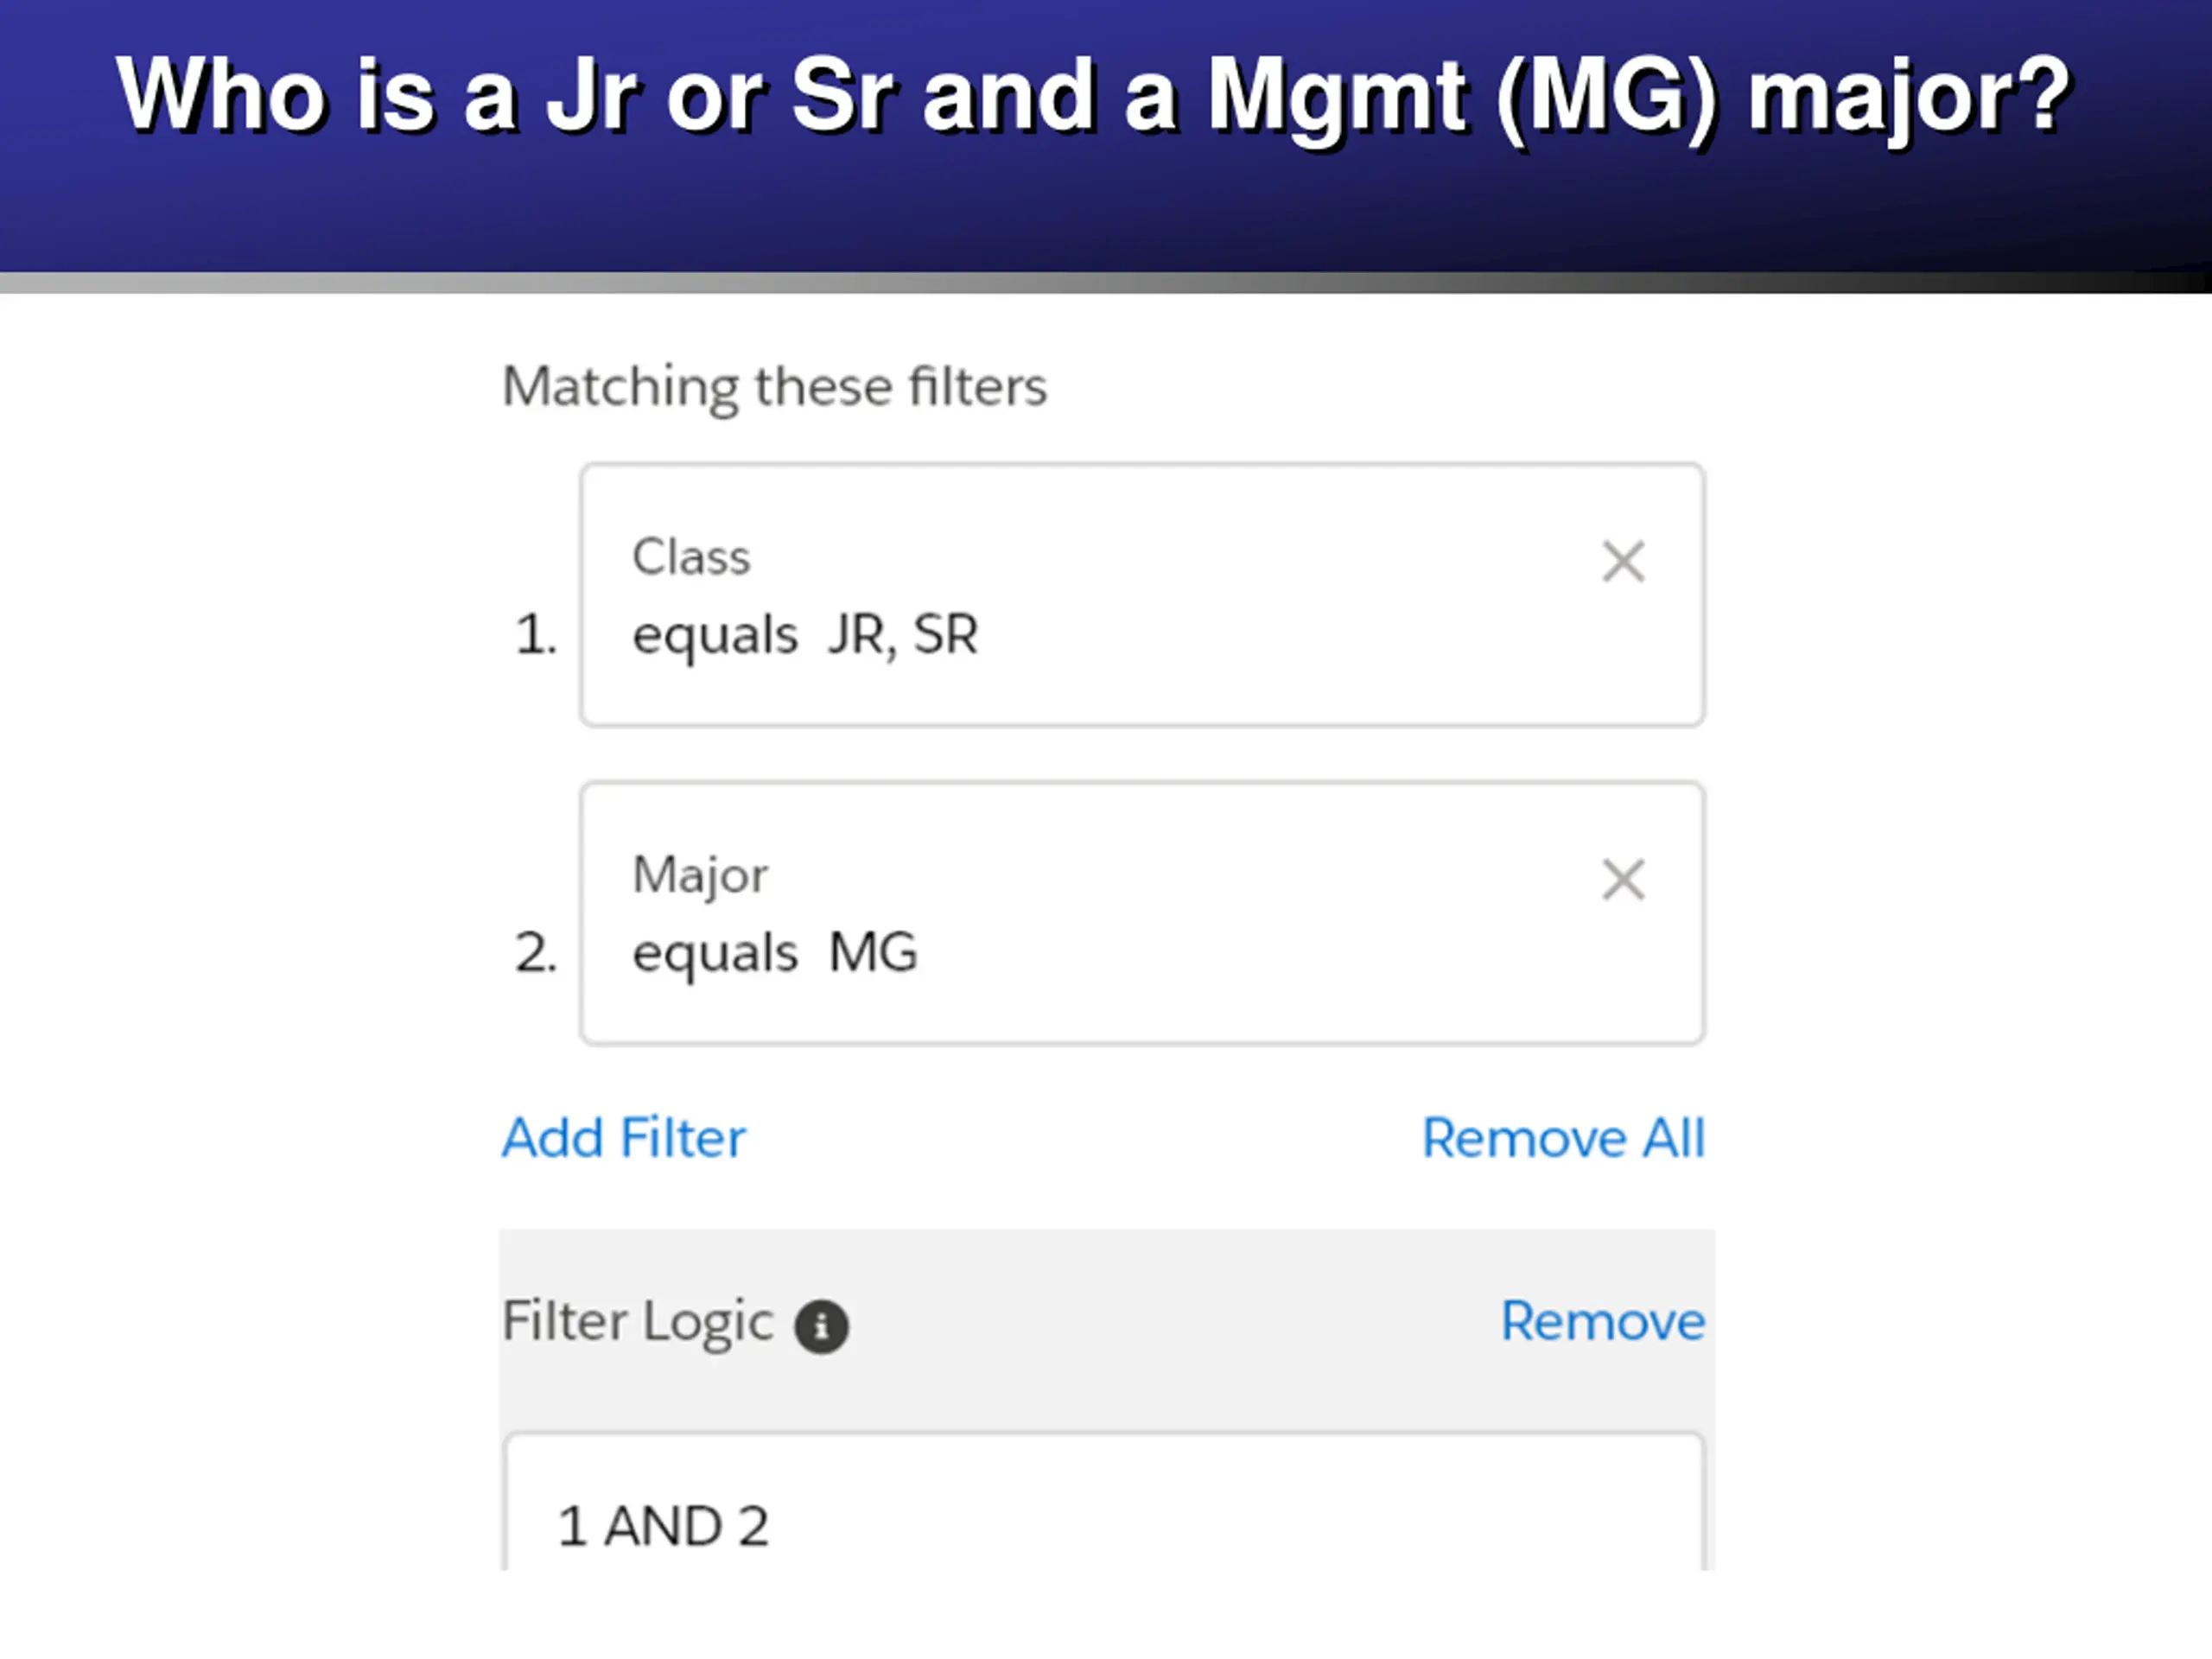The height and width of the screenshot is (1659, 2212).
Task: Click the slide title about Mgmt major
Action: [1092, 96]
